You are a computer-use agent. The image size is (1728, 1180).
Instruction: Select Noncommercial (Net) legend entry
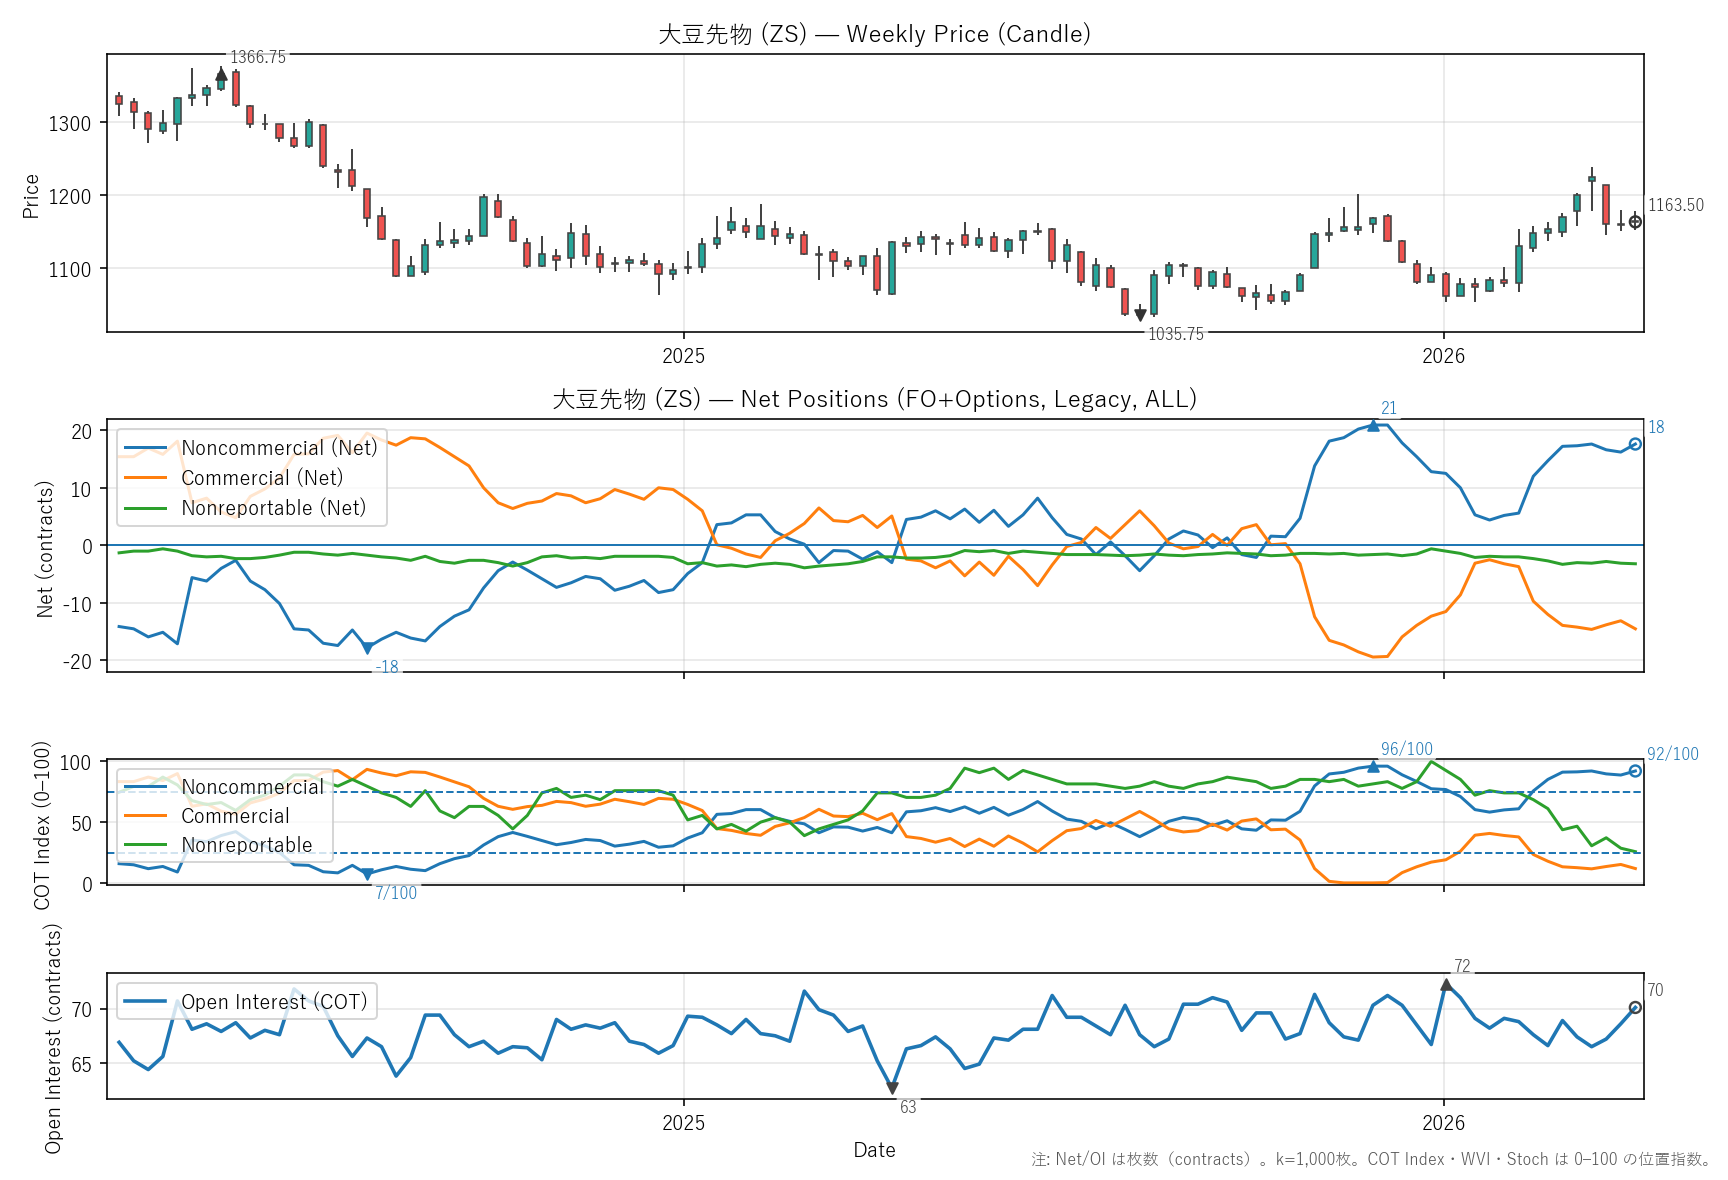point(279,448)
